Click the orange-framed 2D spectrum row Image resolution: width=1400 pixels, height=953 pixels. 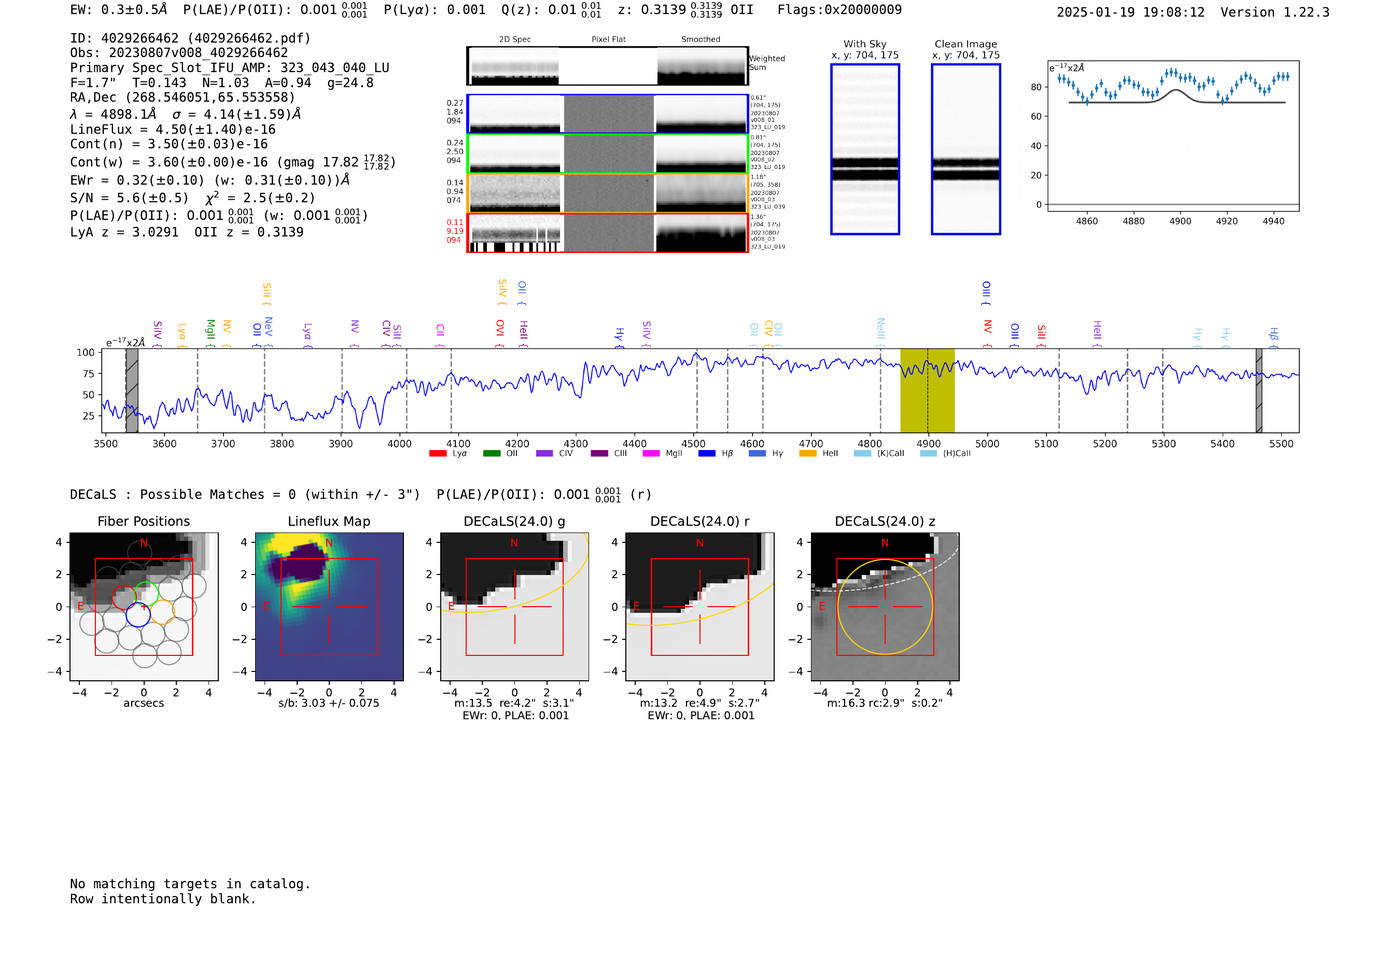(x=608, y=193)
